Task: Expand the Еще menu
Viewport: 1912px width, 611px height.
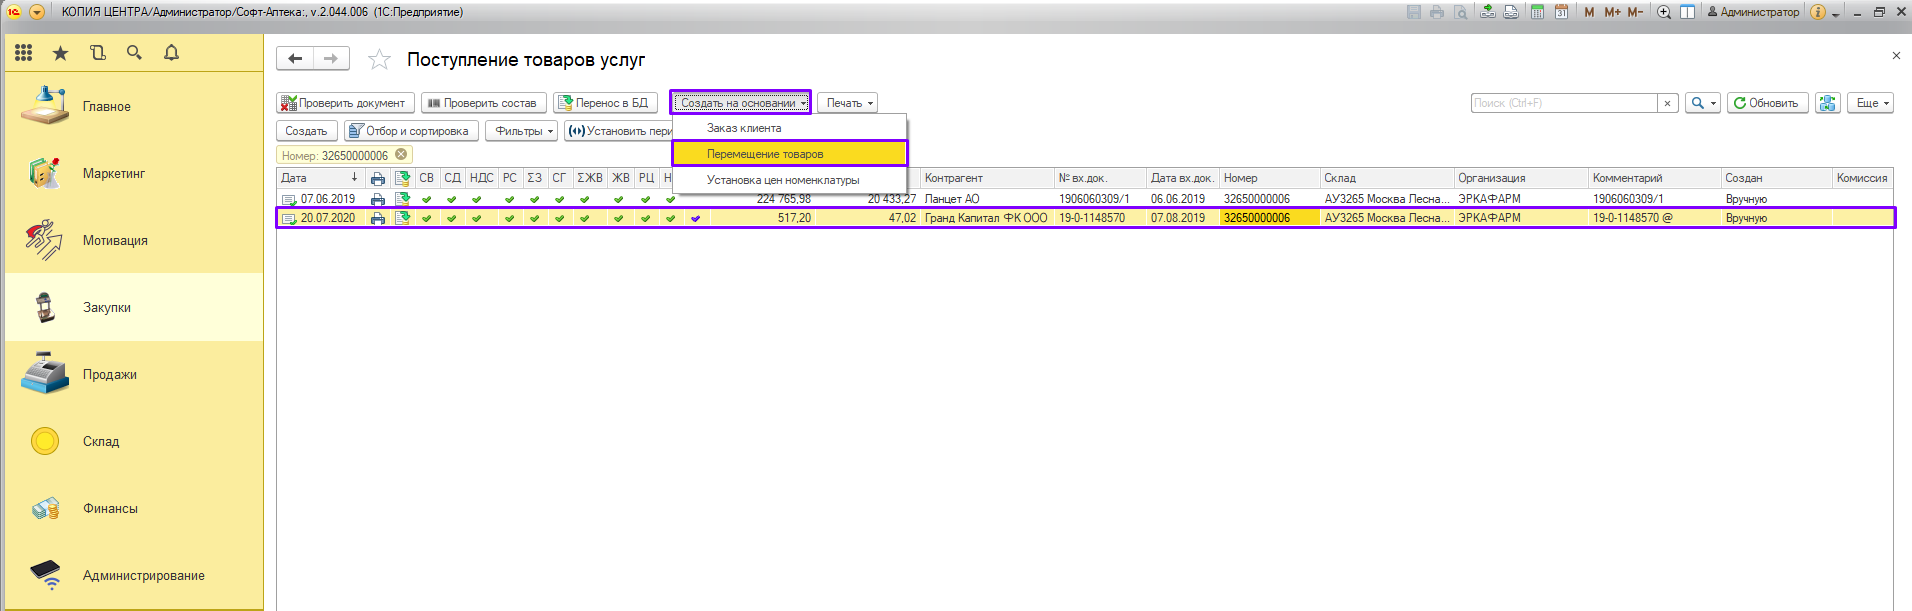Action: click(x=1871, y=103)
